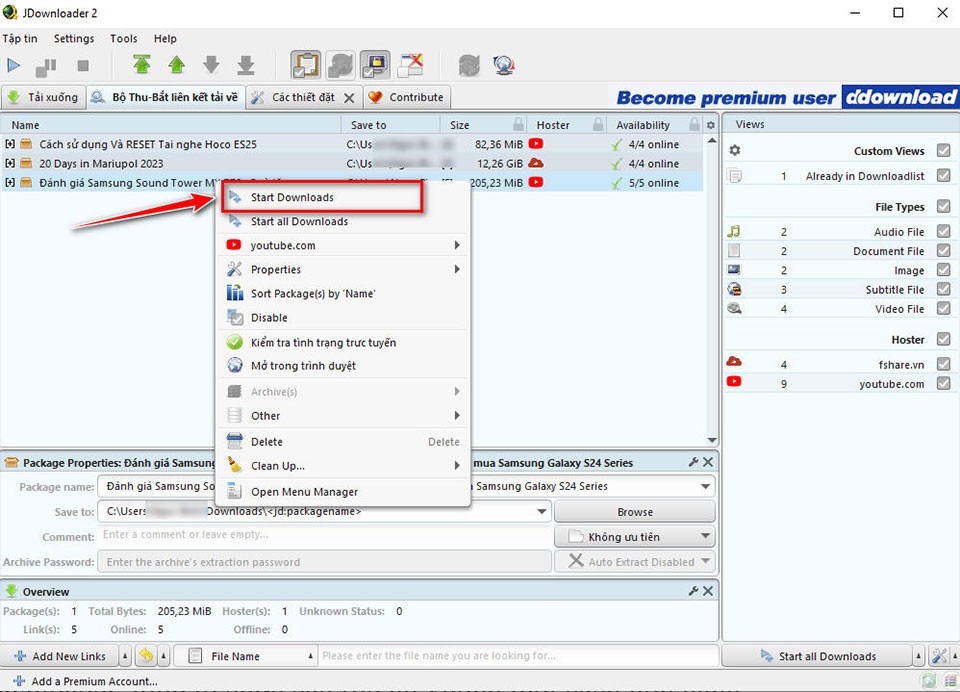This screenshot has width=960, height=692.
Task: Click the Không ưu tiên priority selector
Action: 634,536
